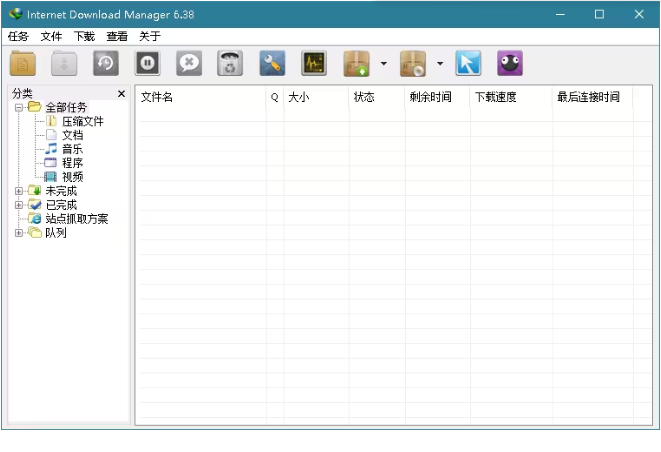Screen dimensions: 661x452
Task: Select the 文档 category
Action: click(x=73, y=135)
